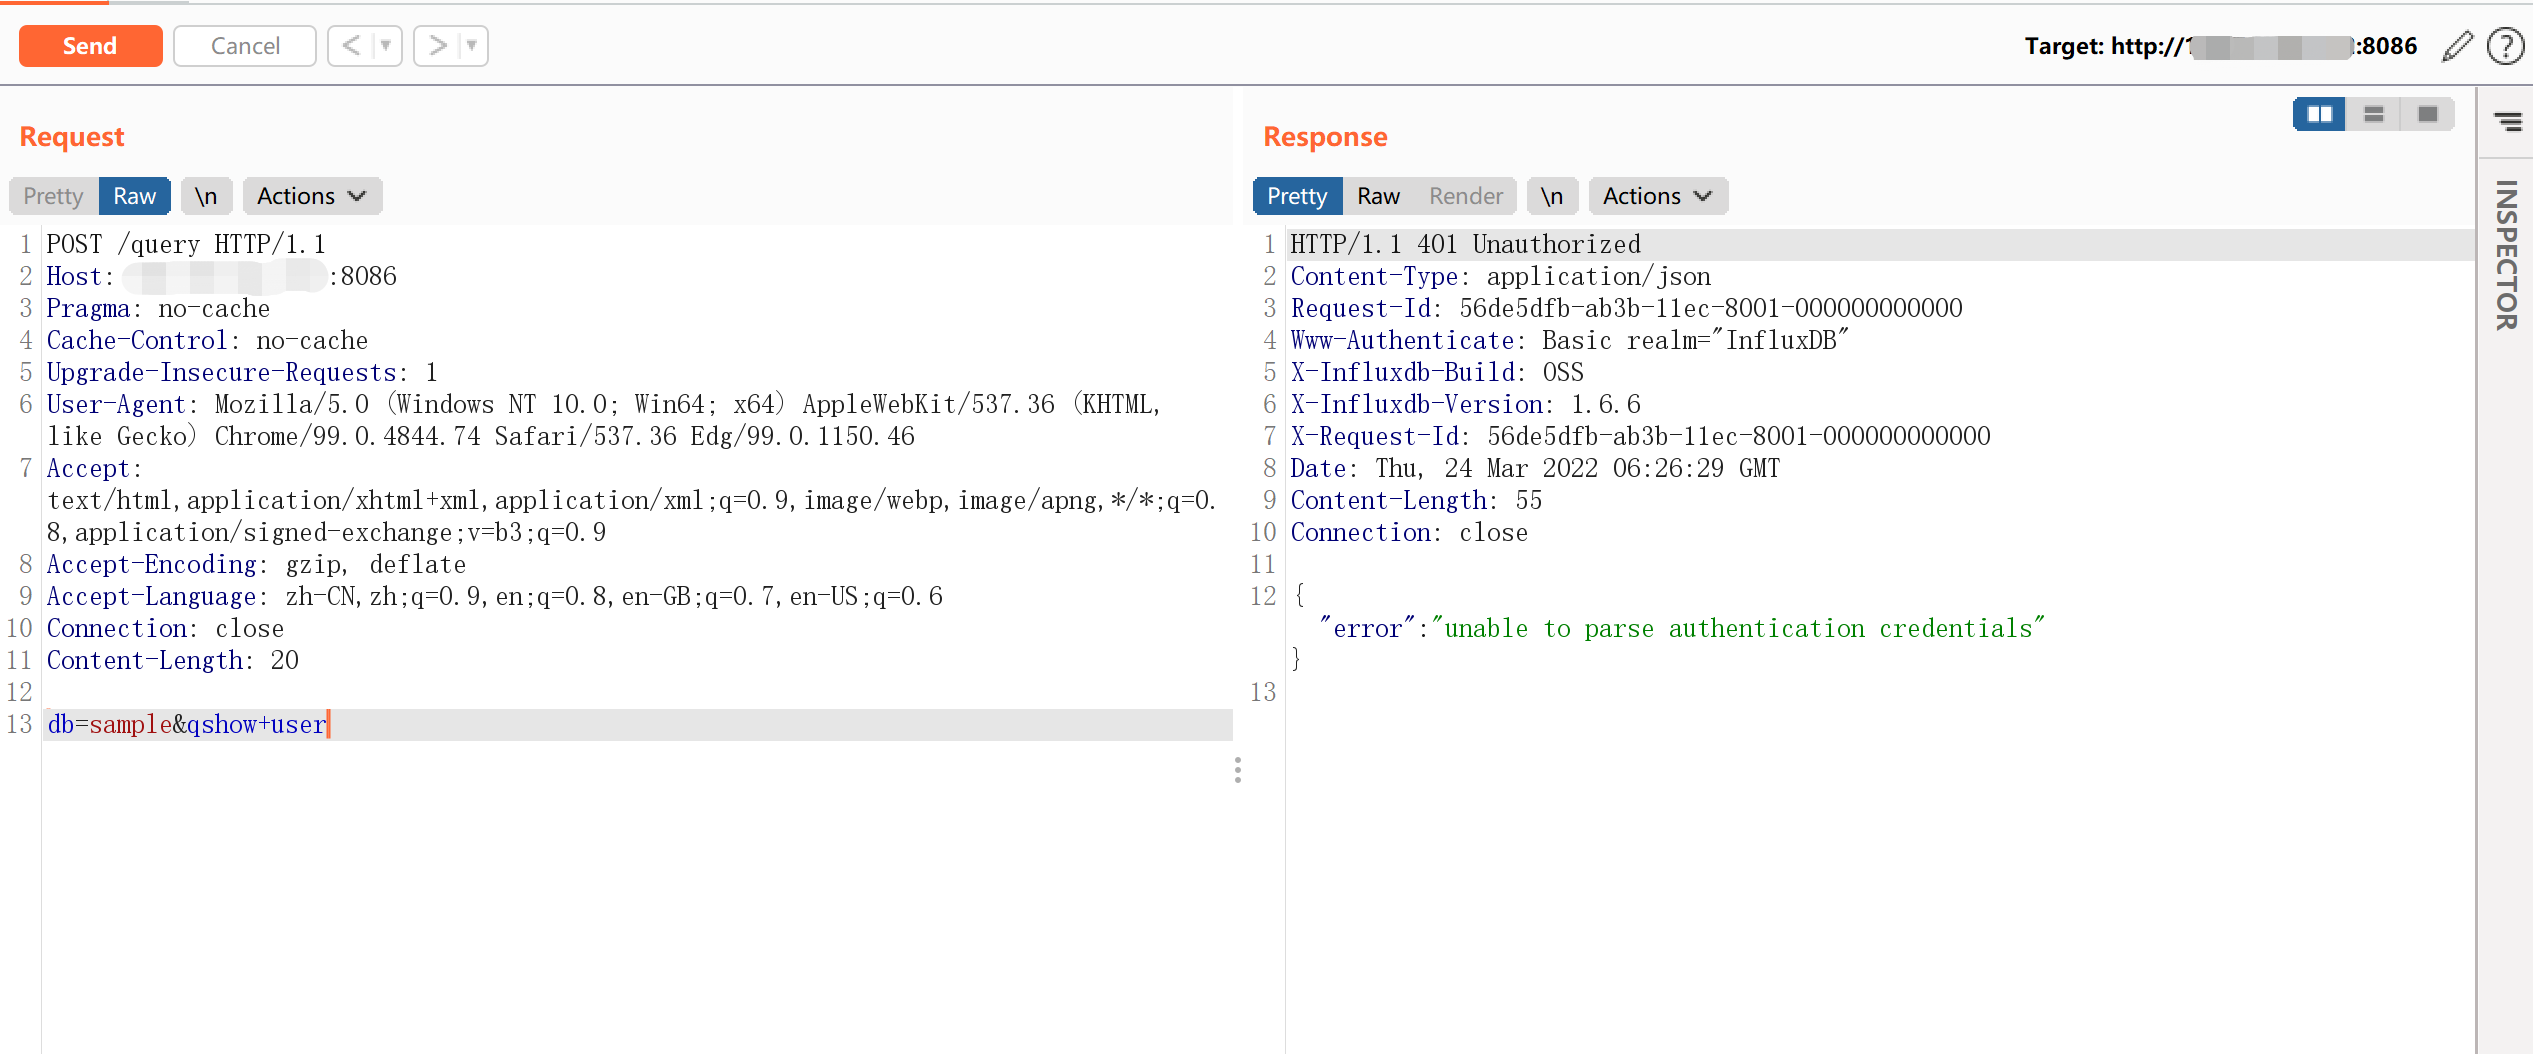2533x1054 pixels.
Task: Click 'X-Influxdb-Version: 1.6.6' header
Action: [1466, 405]
